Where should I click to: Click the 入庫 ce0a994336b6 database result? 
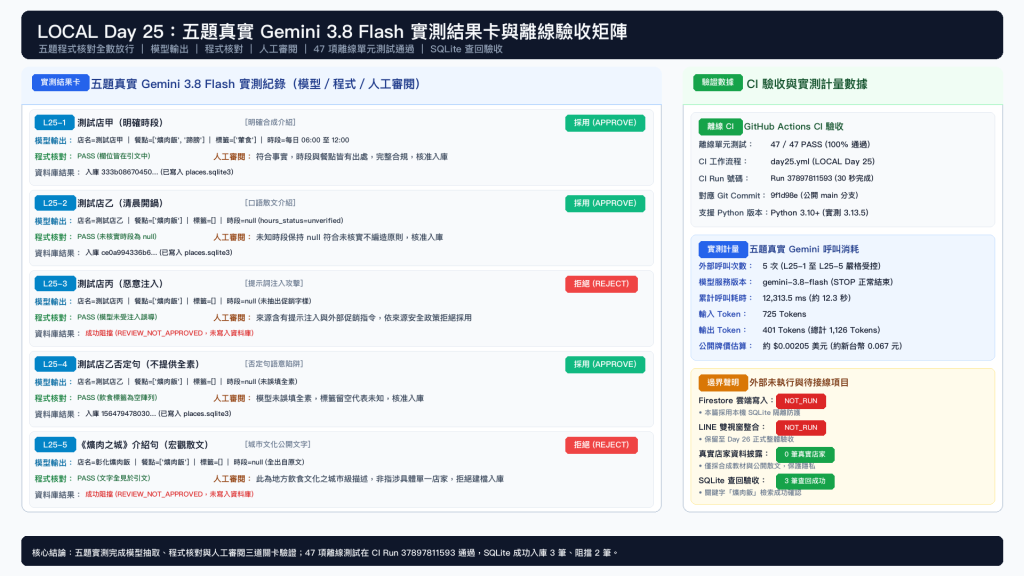158,253
